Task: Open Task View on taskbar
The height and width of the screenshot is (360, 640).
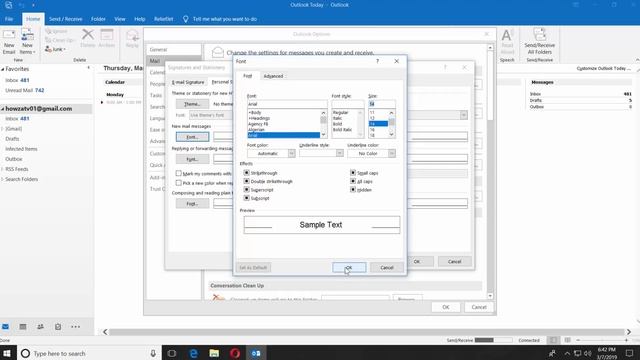Action: point(172,353)
